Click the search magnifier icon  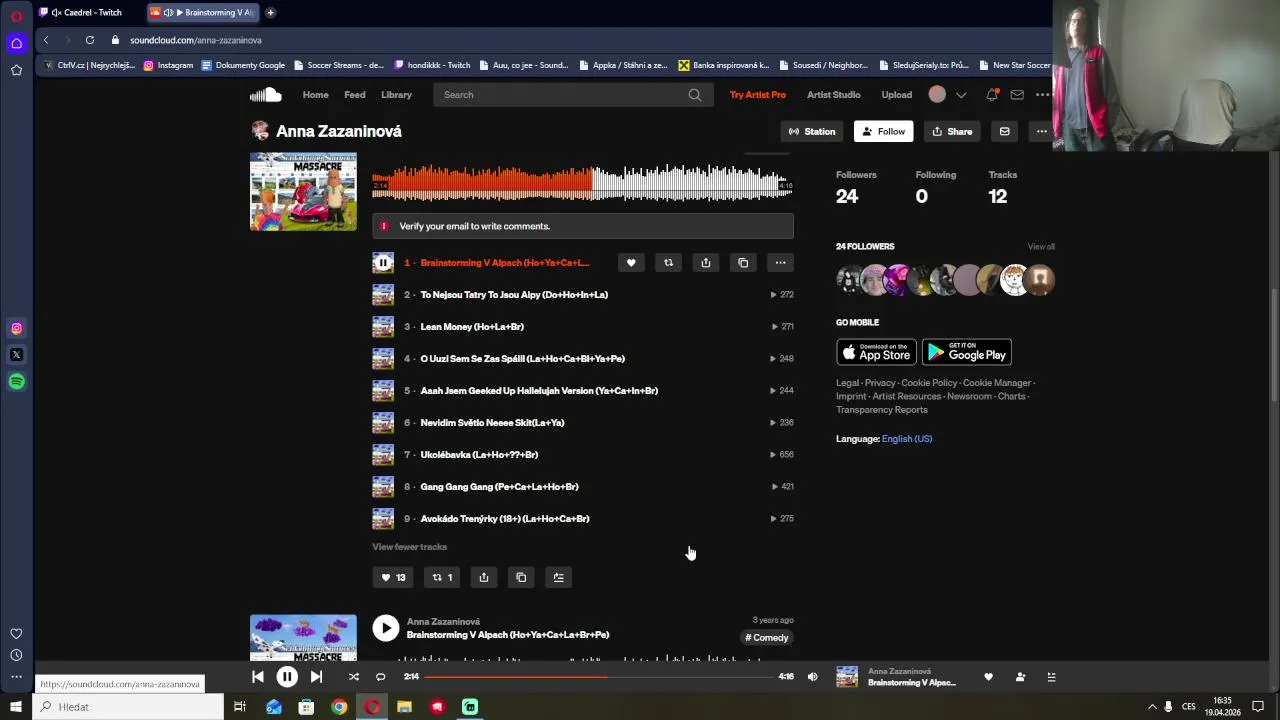pos(695,95)
